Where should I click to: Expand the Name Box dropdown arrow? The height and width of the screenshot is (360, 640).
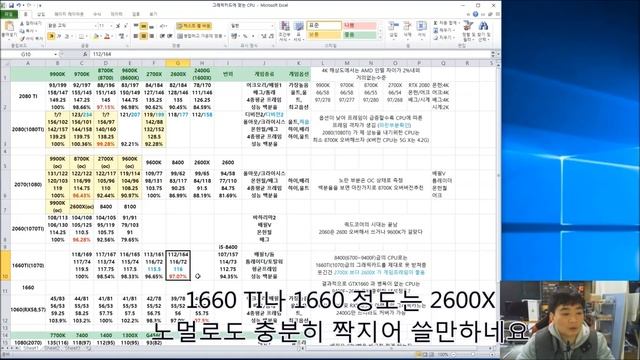(x=56, y=54)
